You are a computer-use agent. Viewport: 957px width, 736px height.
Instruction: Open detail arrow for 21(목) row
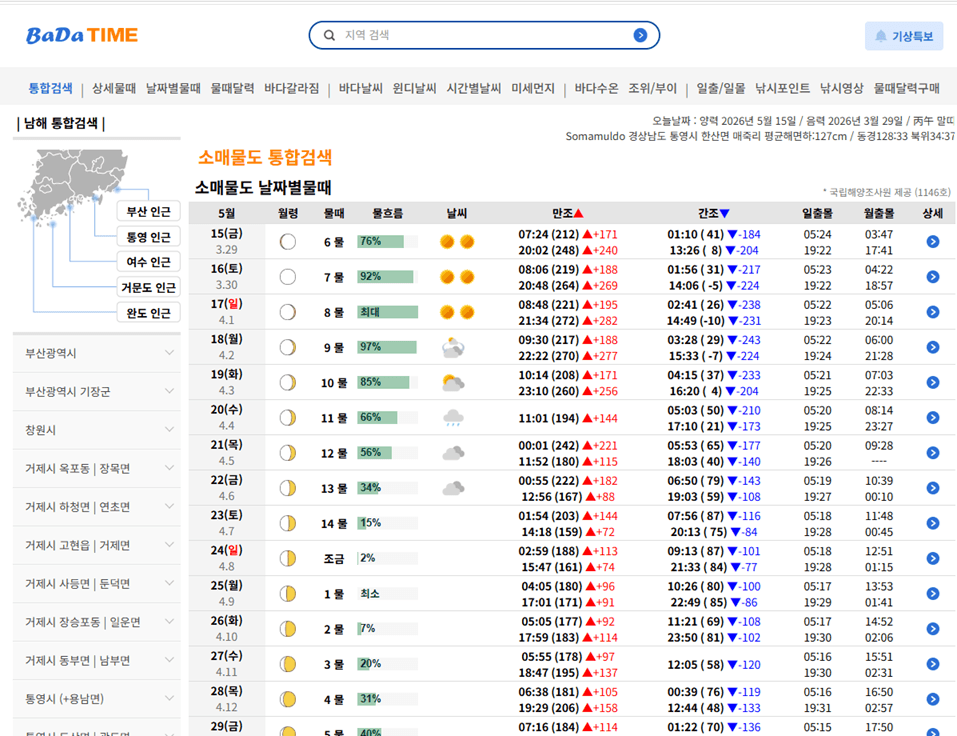click(x=933, y=453)
